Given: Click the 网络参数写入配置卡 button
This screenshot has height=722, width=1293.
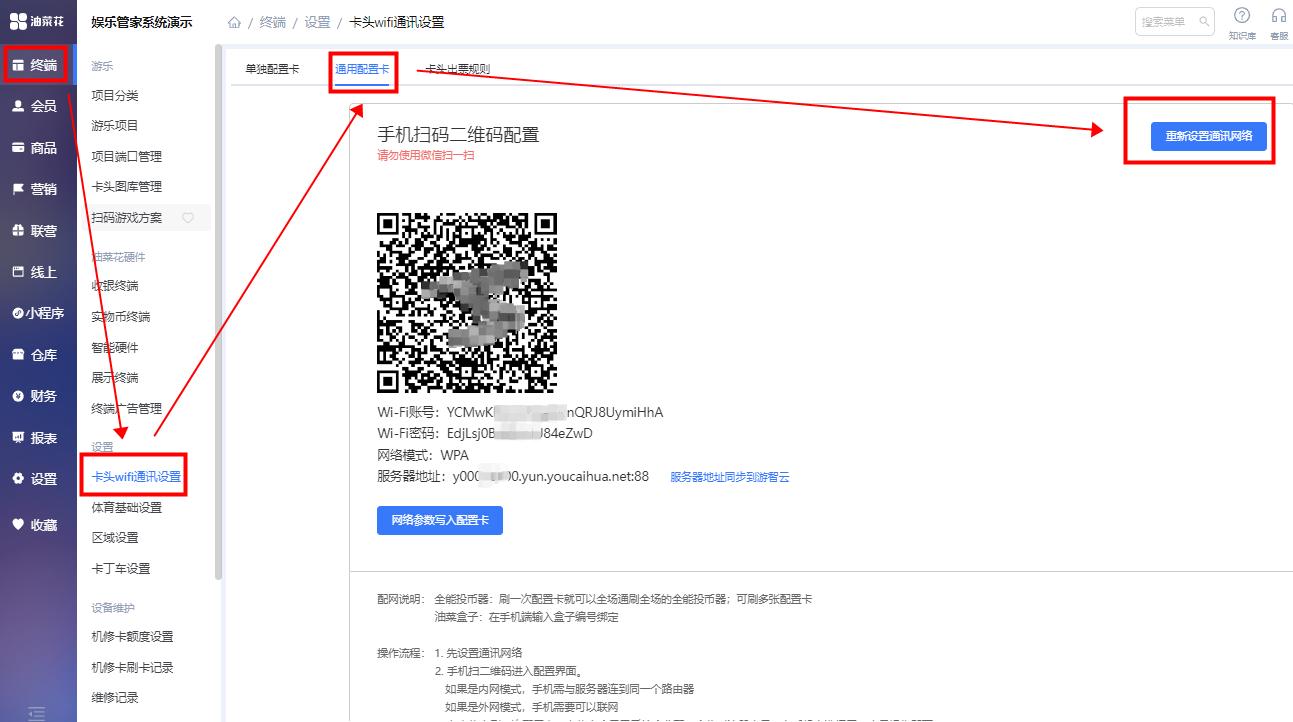Looking at the screenshot, I should point(440,521).
